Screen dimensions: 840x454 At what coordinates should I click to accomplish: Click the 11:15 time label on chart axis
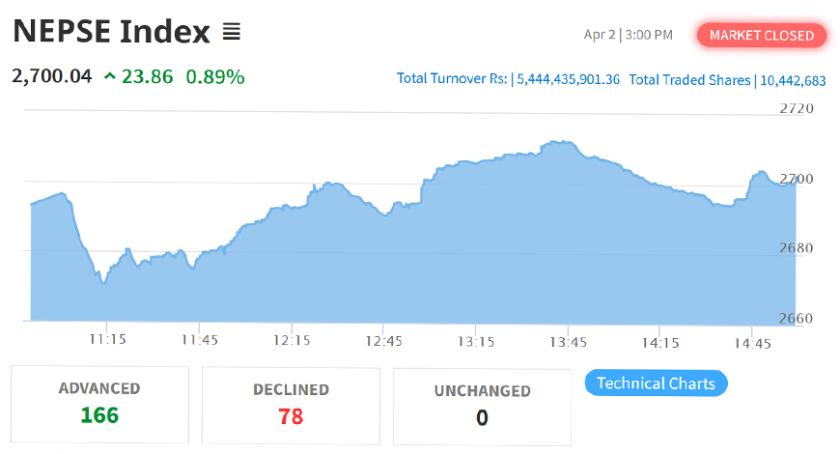[x=107, y=341]
